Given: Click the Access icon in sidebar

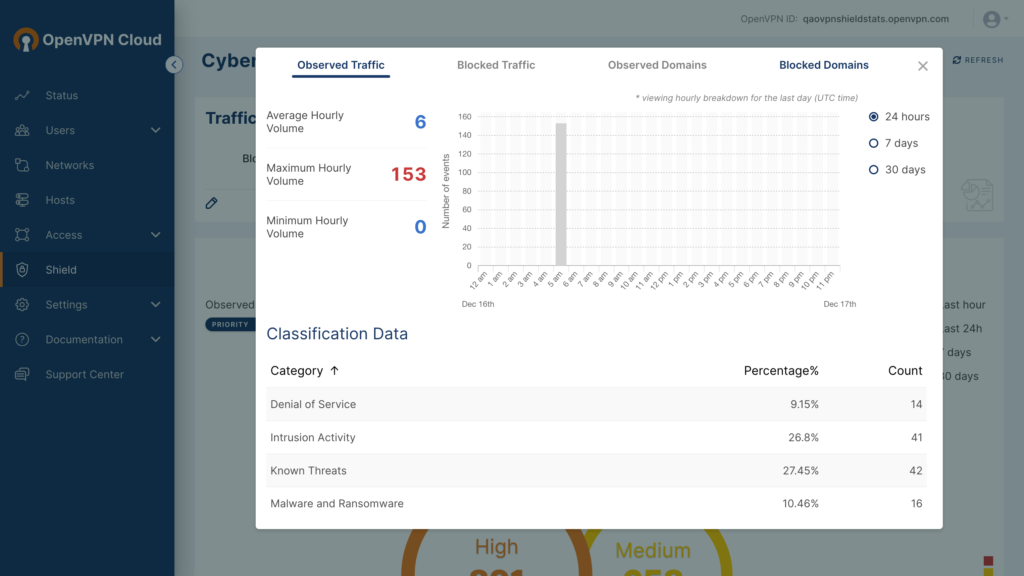Looking at the screenshot, I should pyautogui.click(x=22, y=235).
